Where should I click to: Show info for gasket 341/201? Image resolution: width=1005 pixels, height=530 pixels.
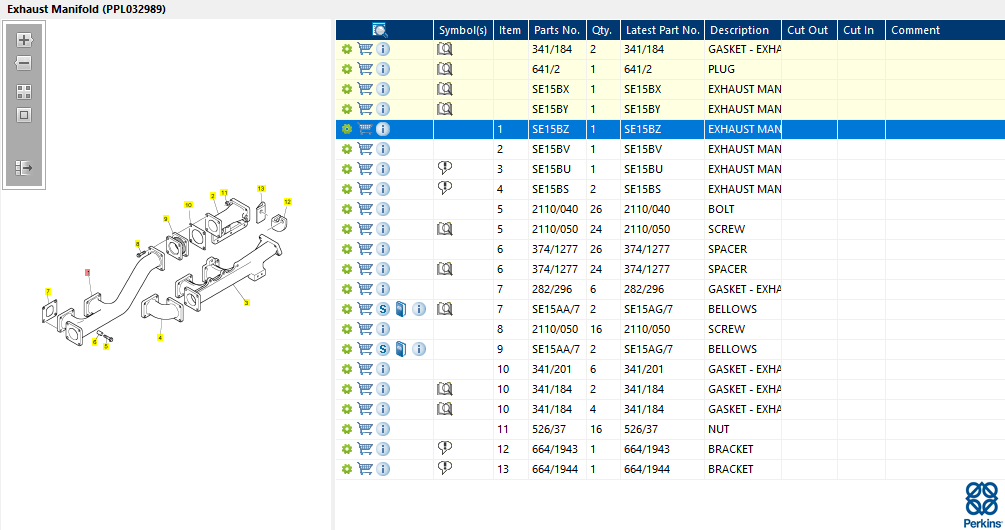tap(383, 369)
